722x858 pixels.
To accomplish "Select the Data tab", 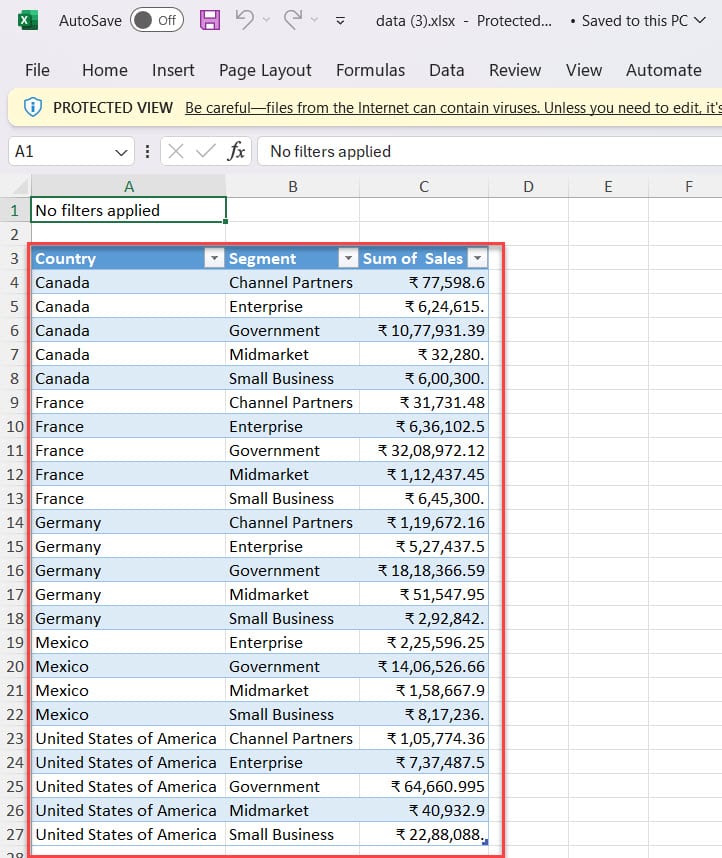I will pyautogui.click(x=447, y=70).
